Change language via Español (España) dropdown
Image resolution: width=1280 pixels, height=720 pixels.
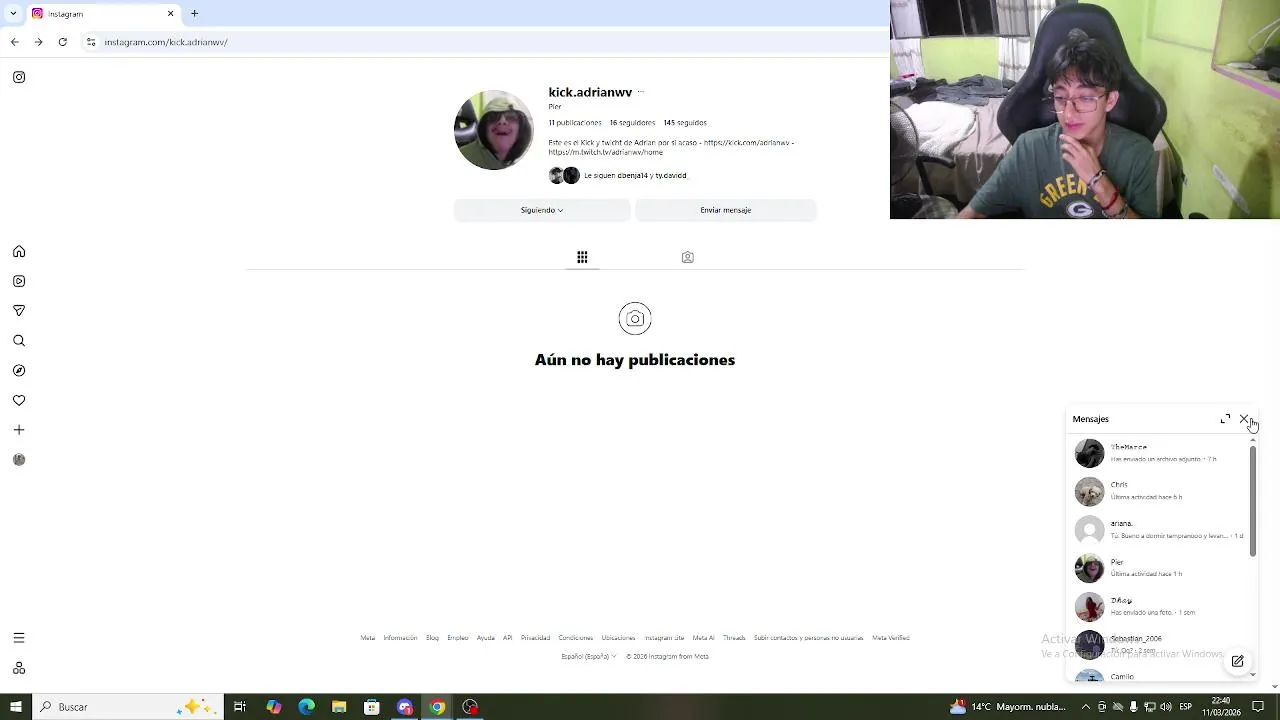pos(588,657)
